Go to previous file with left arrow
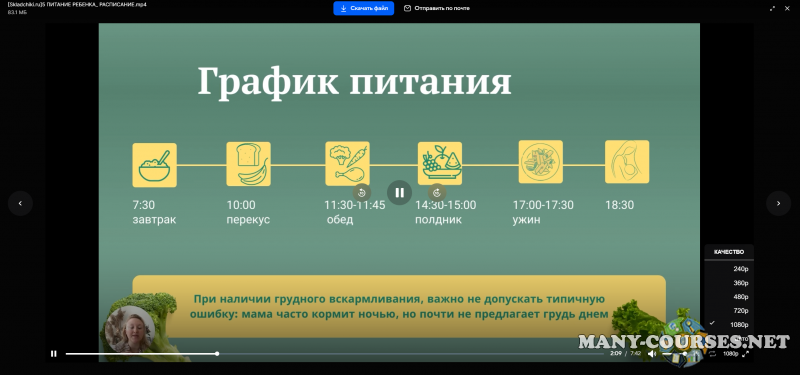Viewport: 800px width, 375px height. coord(20,204)
